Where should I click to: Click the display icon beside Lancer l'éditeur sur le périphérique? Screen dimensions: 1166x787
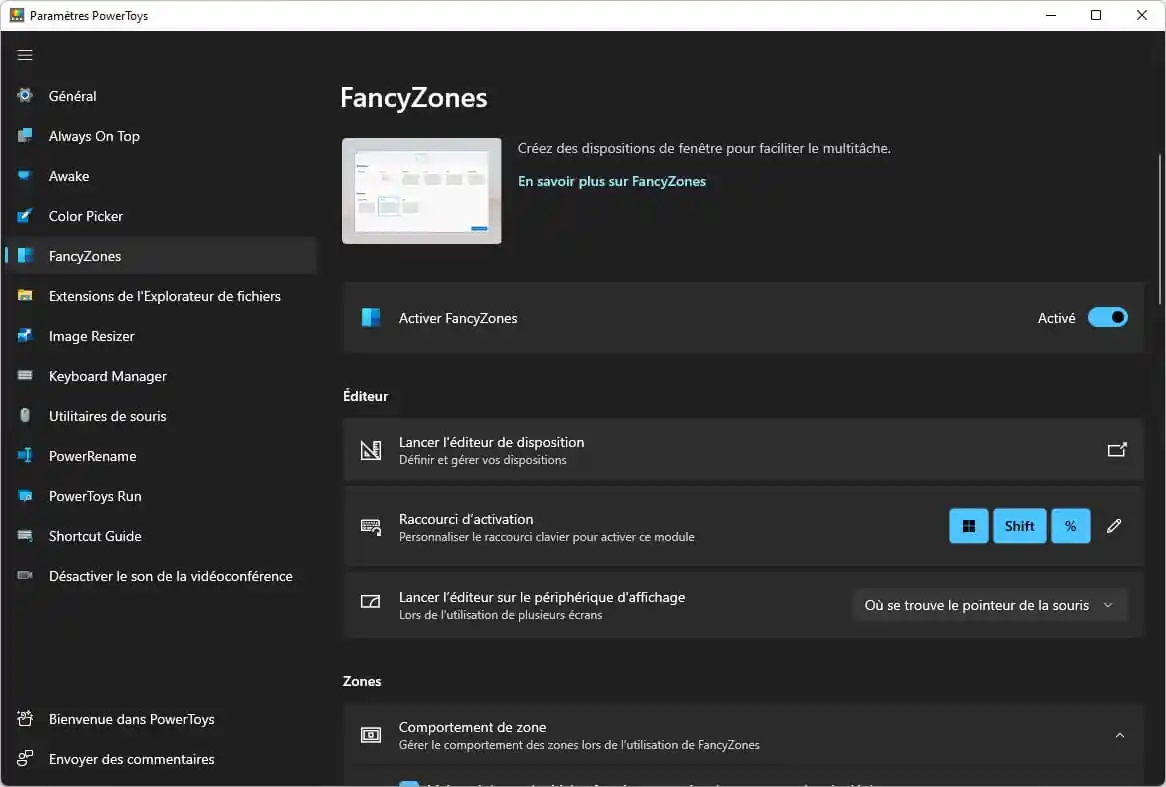[370, 601]
